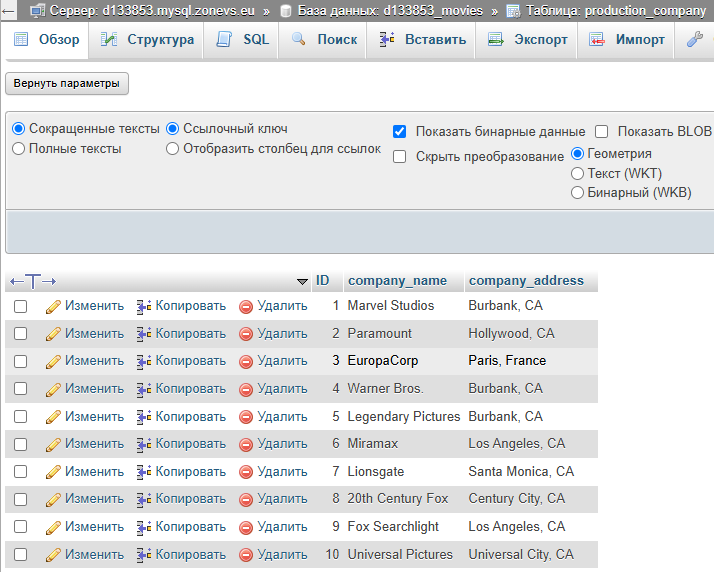The height and width of the screenshot is (572, 714).
Task: Tick the row checkbox for Marvel Studios
Action: pyautogui.click(x=20, y=306)
